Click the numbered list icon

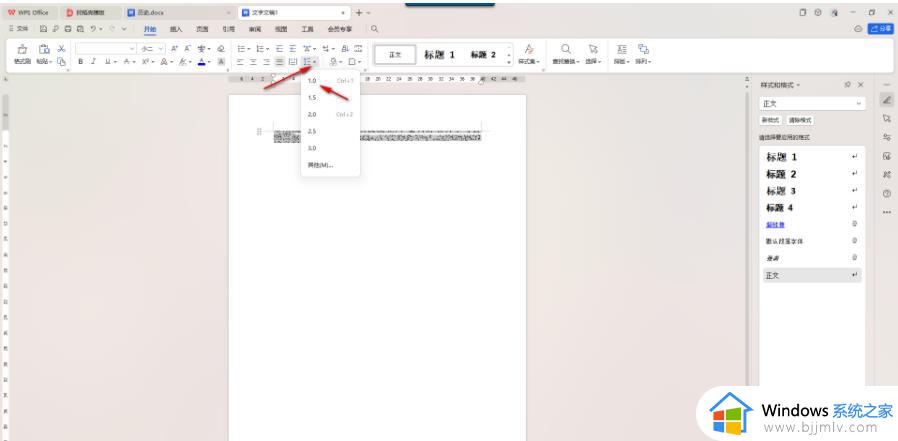(259, 49)
